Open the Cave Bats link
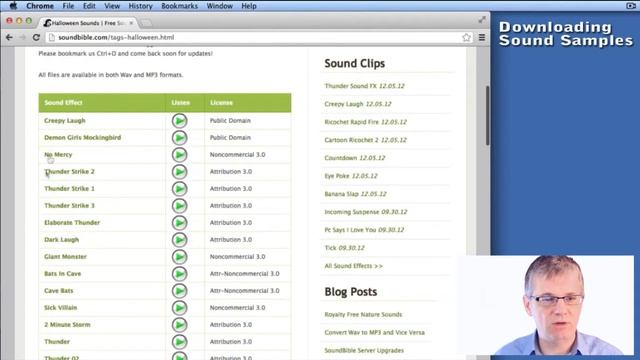The image size is (640, 360). tap(59, 291)
